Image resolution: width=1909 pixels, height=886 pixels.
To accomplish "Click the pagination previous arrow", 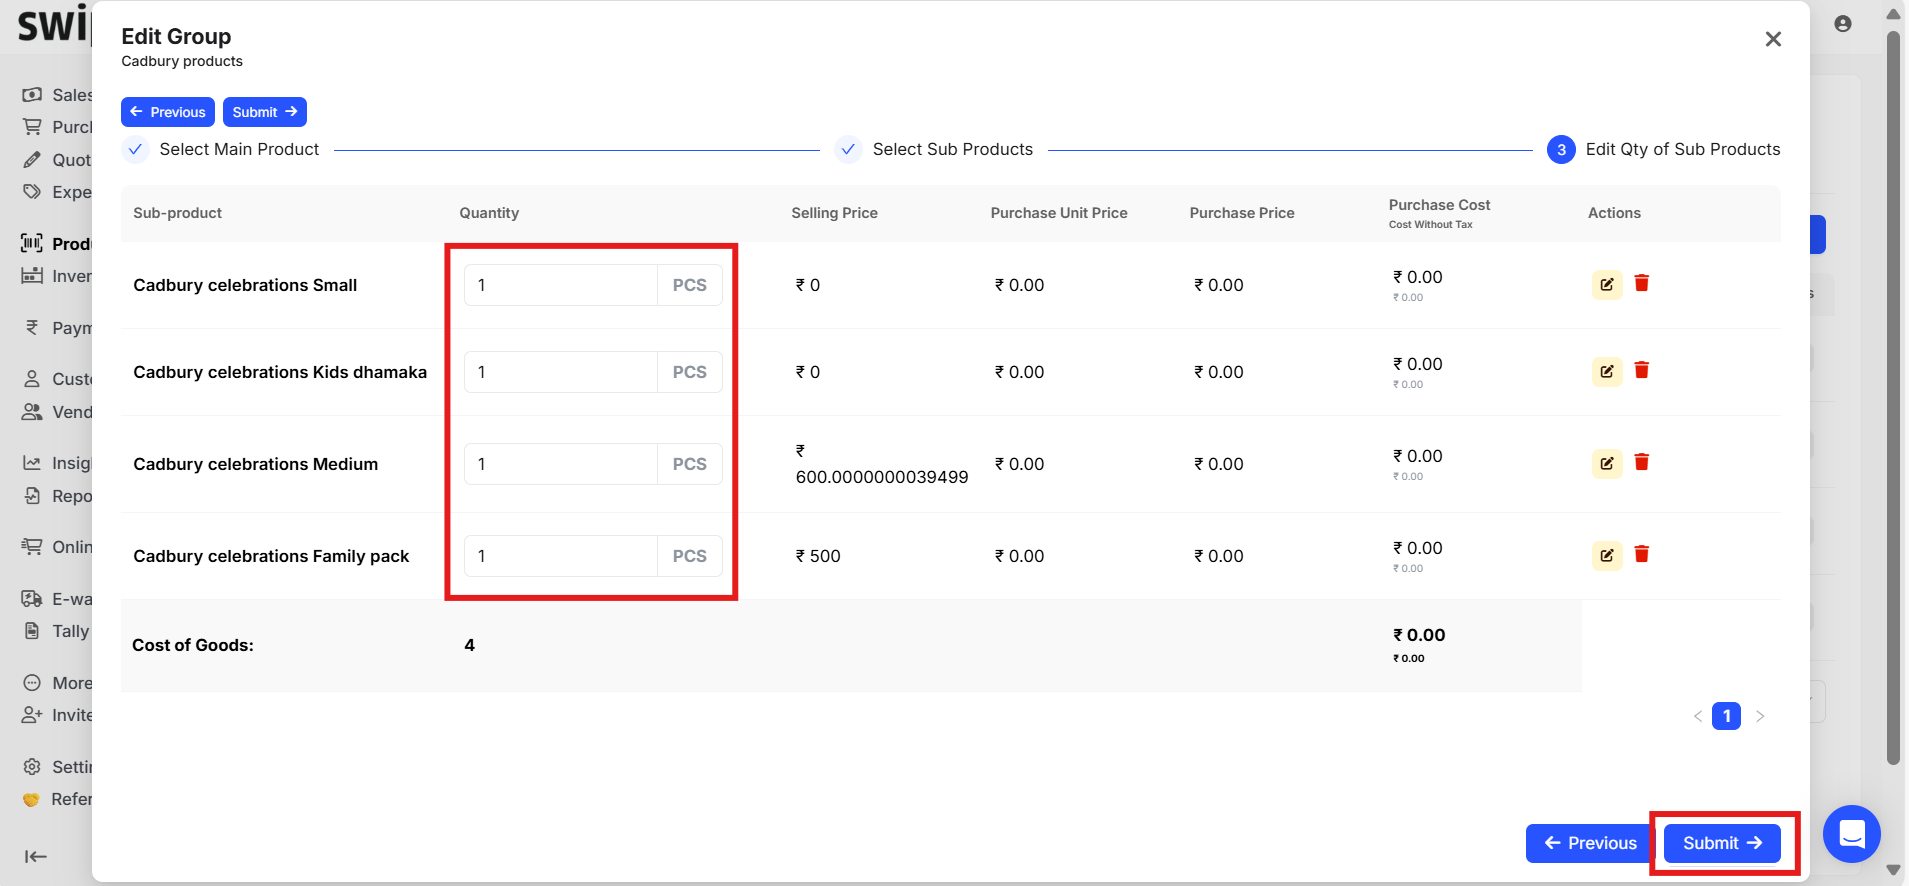I will 1698,716.
